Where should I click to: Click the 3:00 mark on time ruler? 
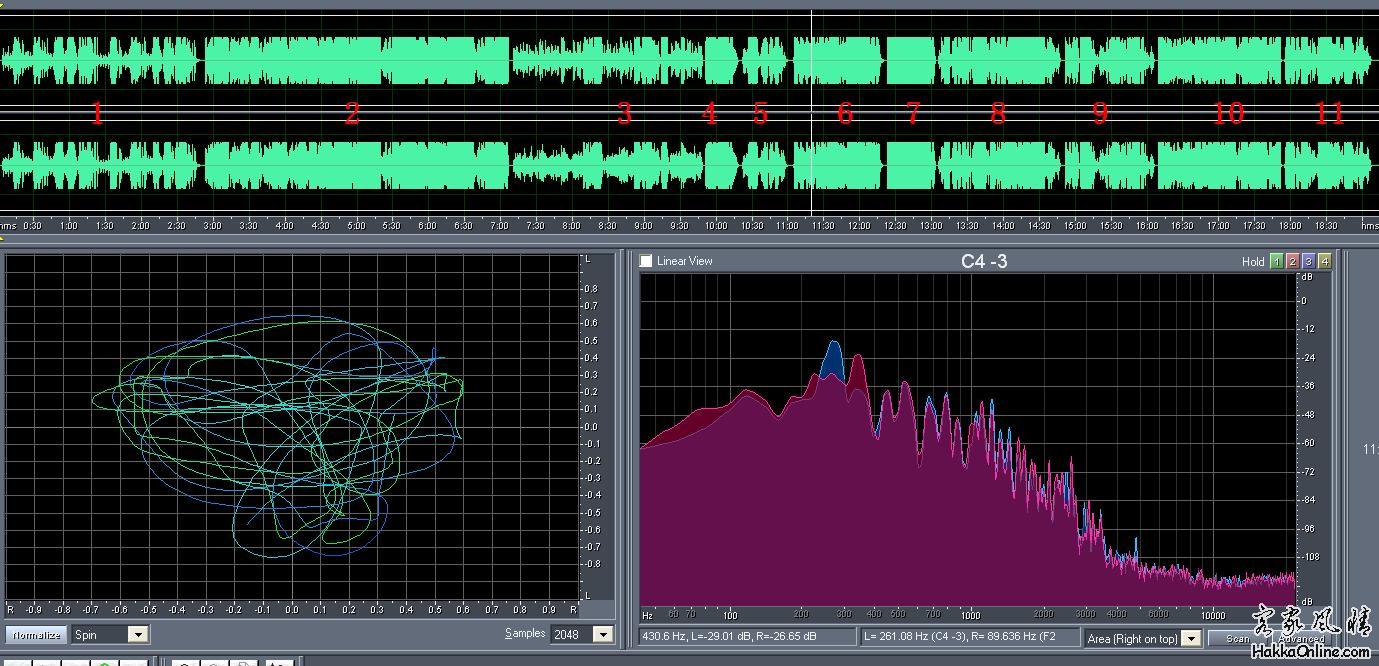212,225
